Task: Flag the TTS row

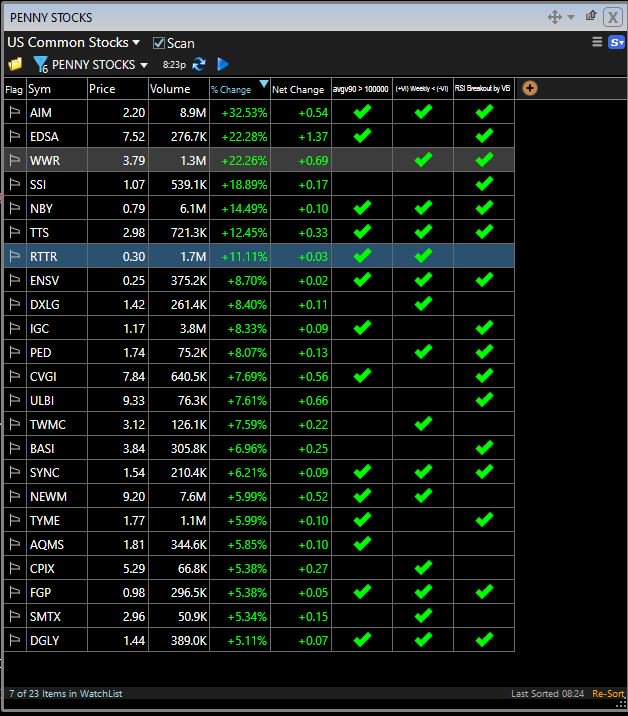Action: [x=15, y=232]
